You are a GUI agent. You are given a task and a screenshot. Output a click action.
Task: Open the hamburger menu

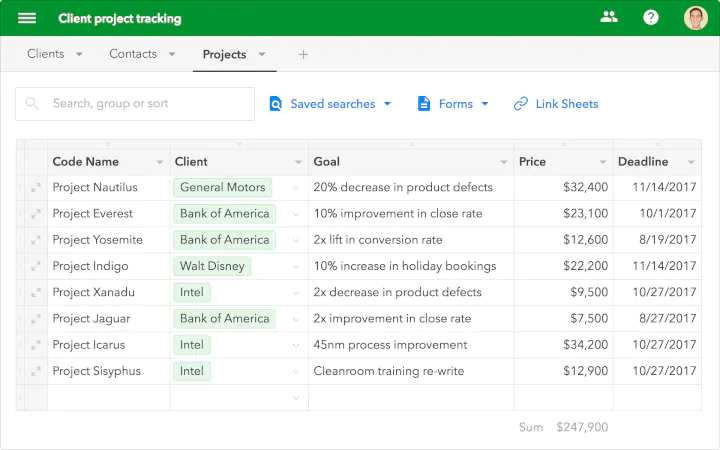pyautogui.click(x=27, y=18)
